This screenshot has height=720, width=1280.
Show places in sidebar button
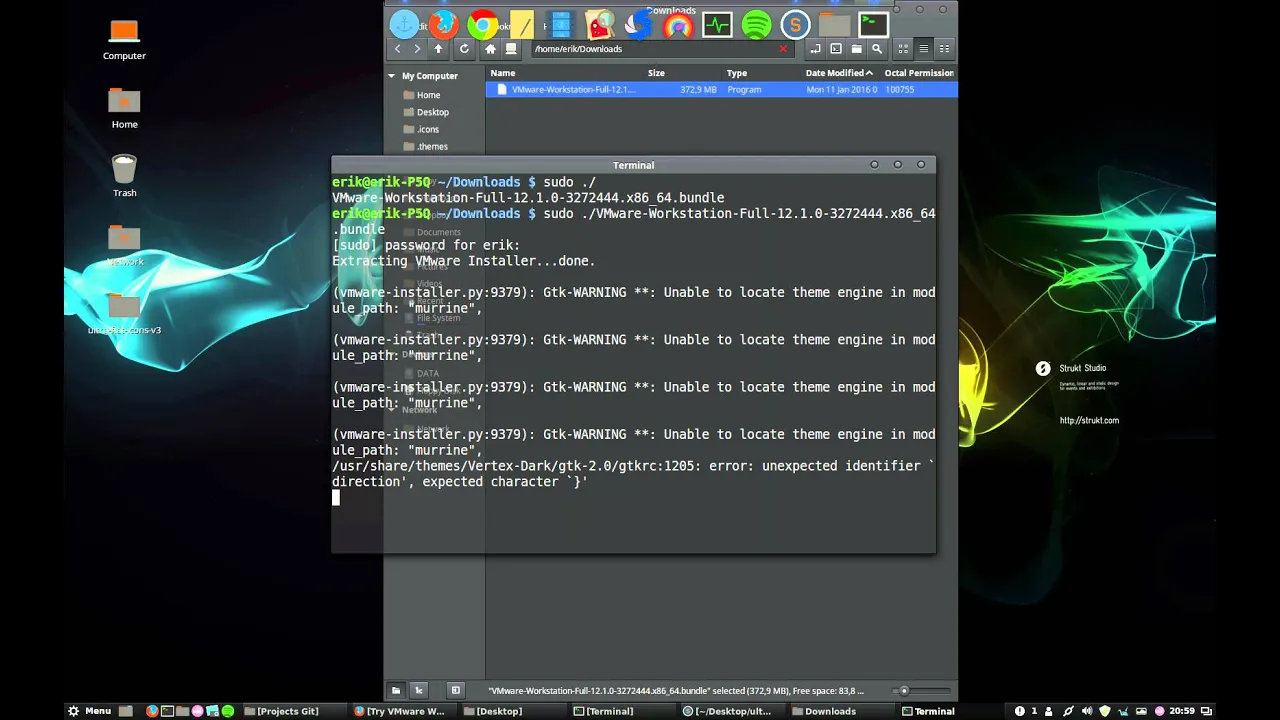click(396, 690)
